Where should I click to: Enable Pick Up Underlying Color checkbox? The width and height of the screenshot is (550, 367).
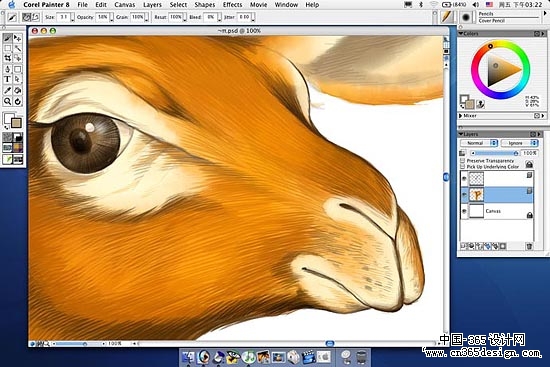(462, 166)
